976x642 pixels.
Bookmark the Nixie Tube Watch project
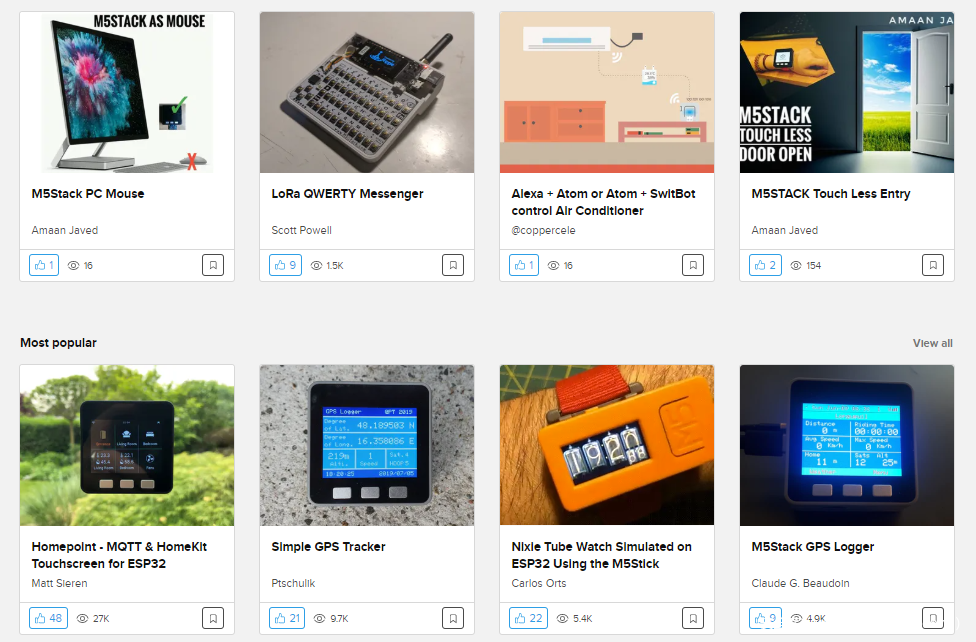click(x=693, y=618)
